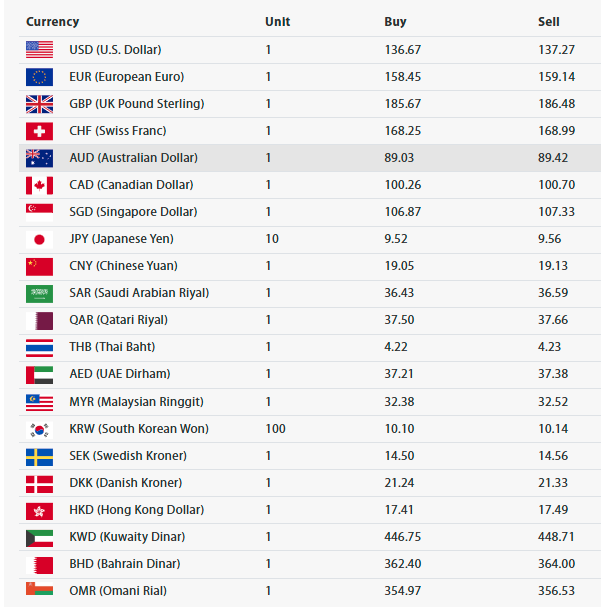The height and width of the screenshot is (607, 601).
Task: Click the Canadian maple leaf flag
Action: click(x=39, y=185)
